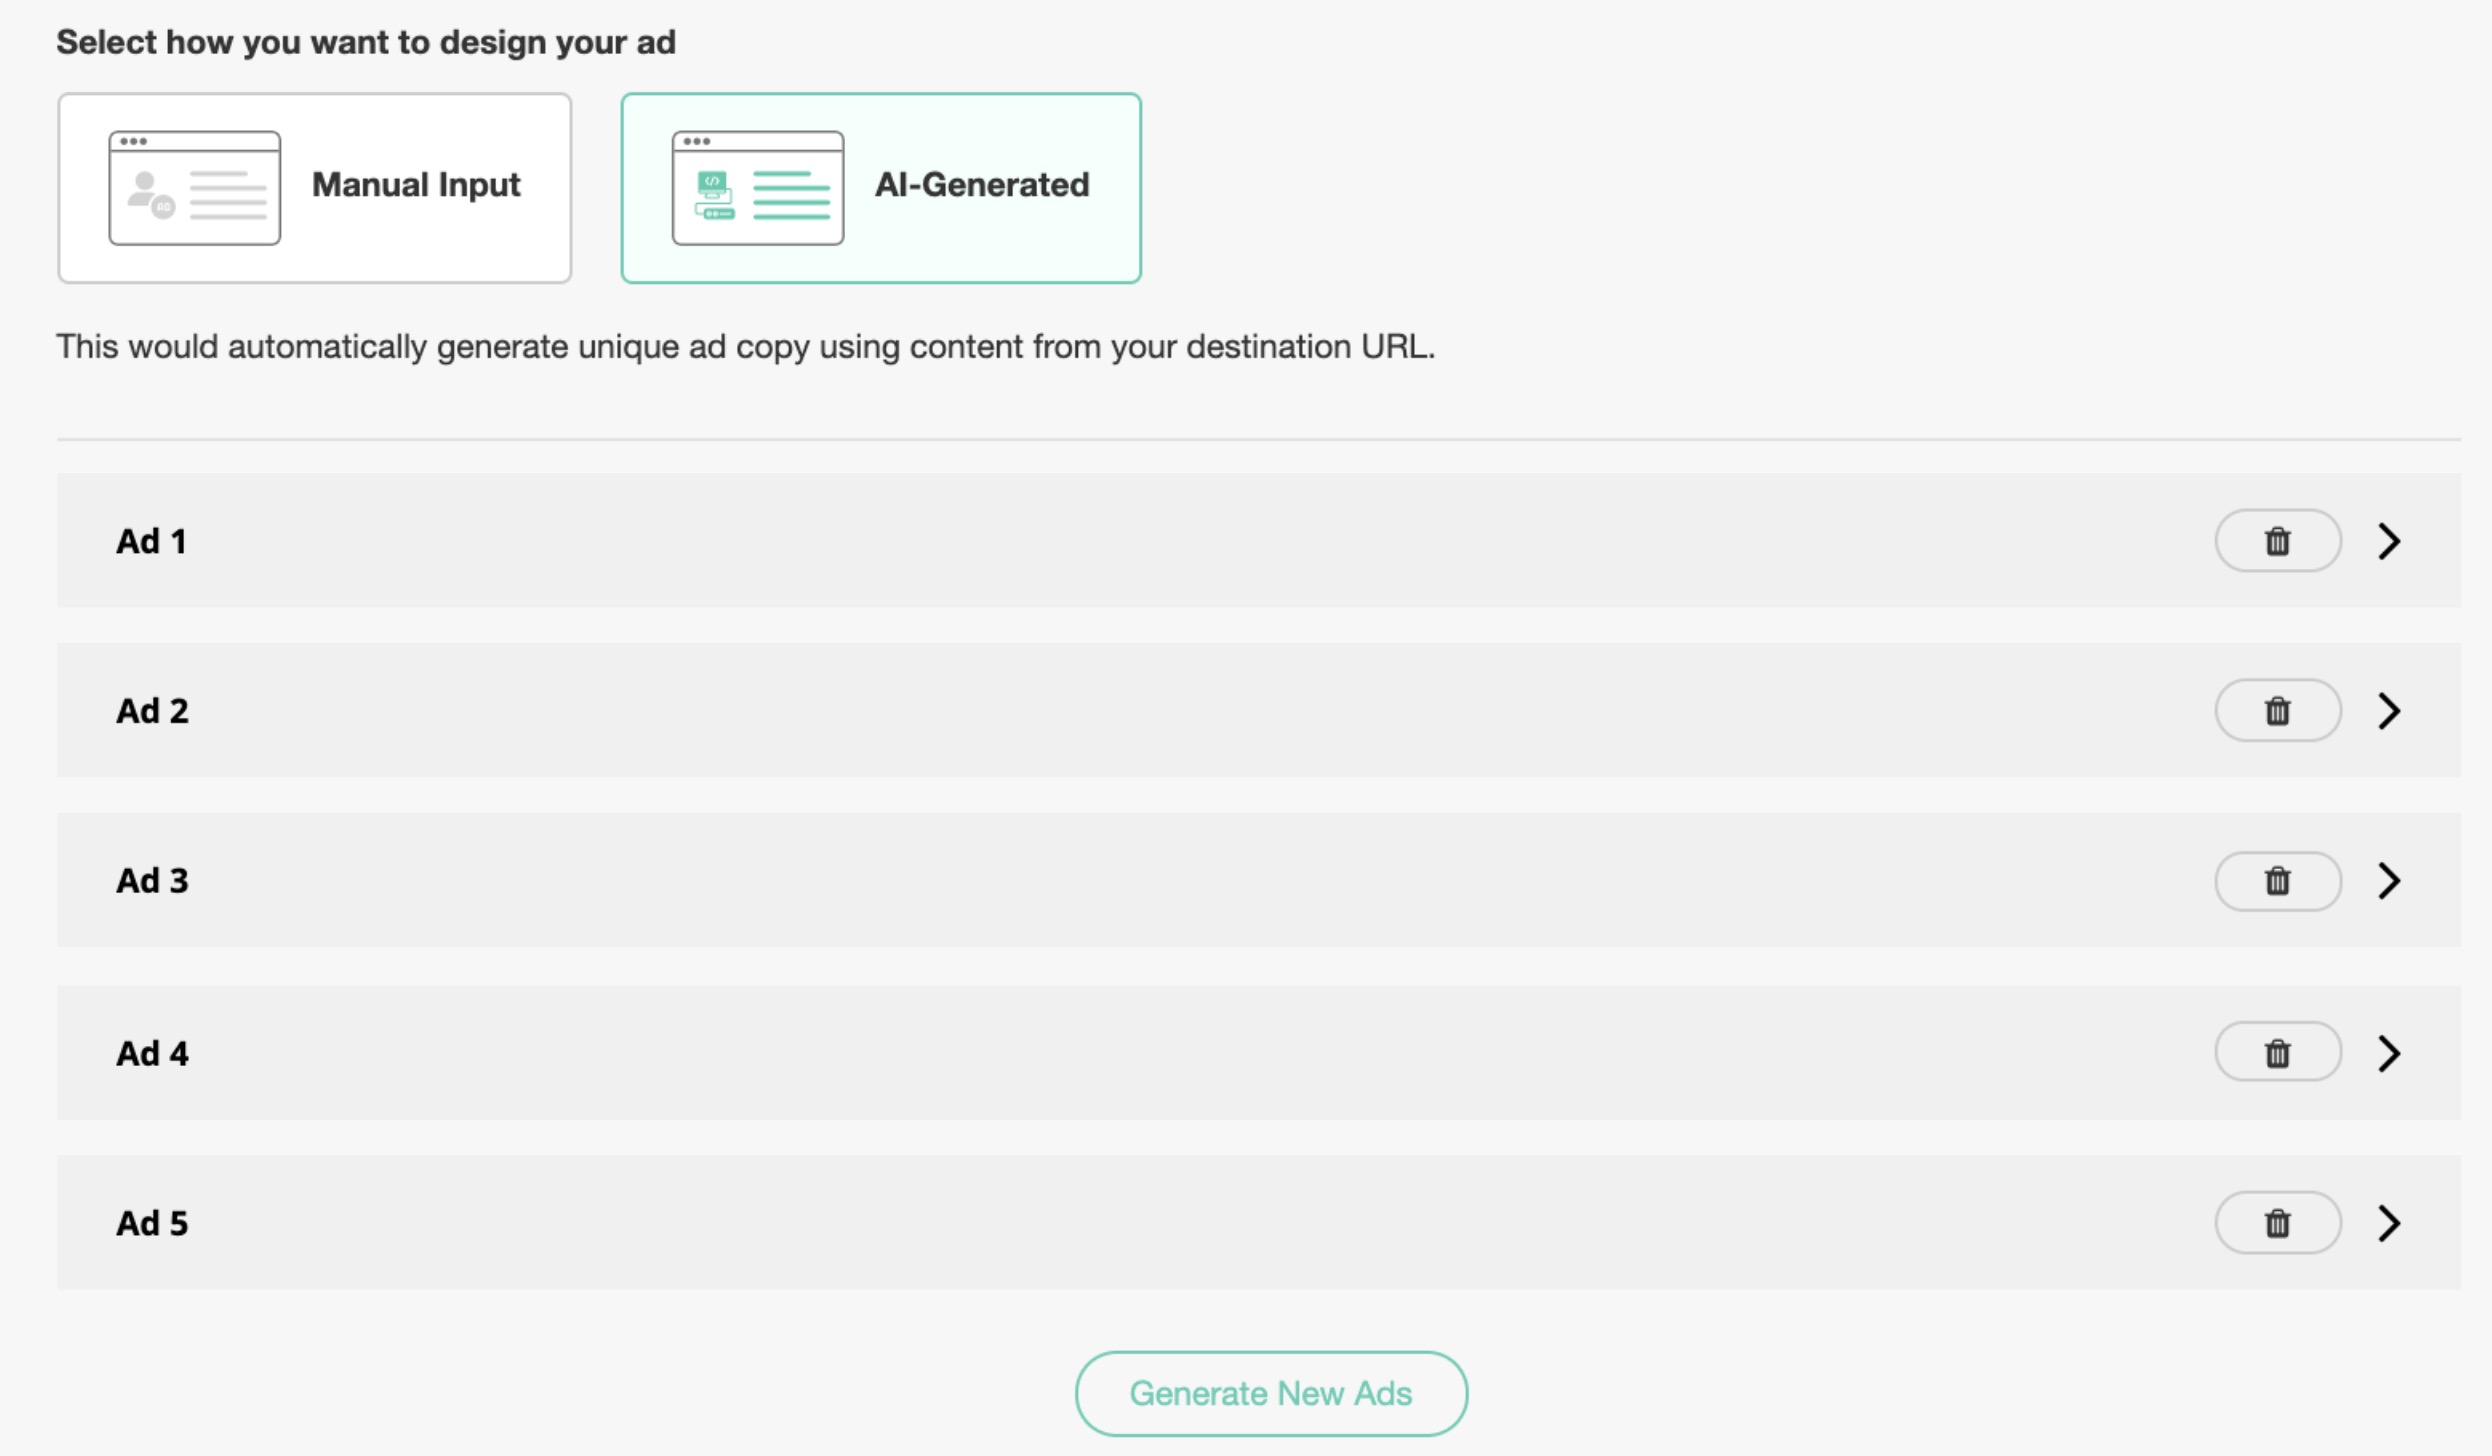This screenshot has width=2492, height=1456.
Task: Trash Ad 5 from the list
Action: (x=2277, y=1223)
